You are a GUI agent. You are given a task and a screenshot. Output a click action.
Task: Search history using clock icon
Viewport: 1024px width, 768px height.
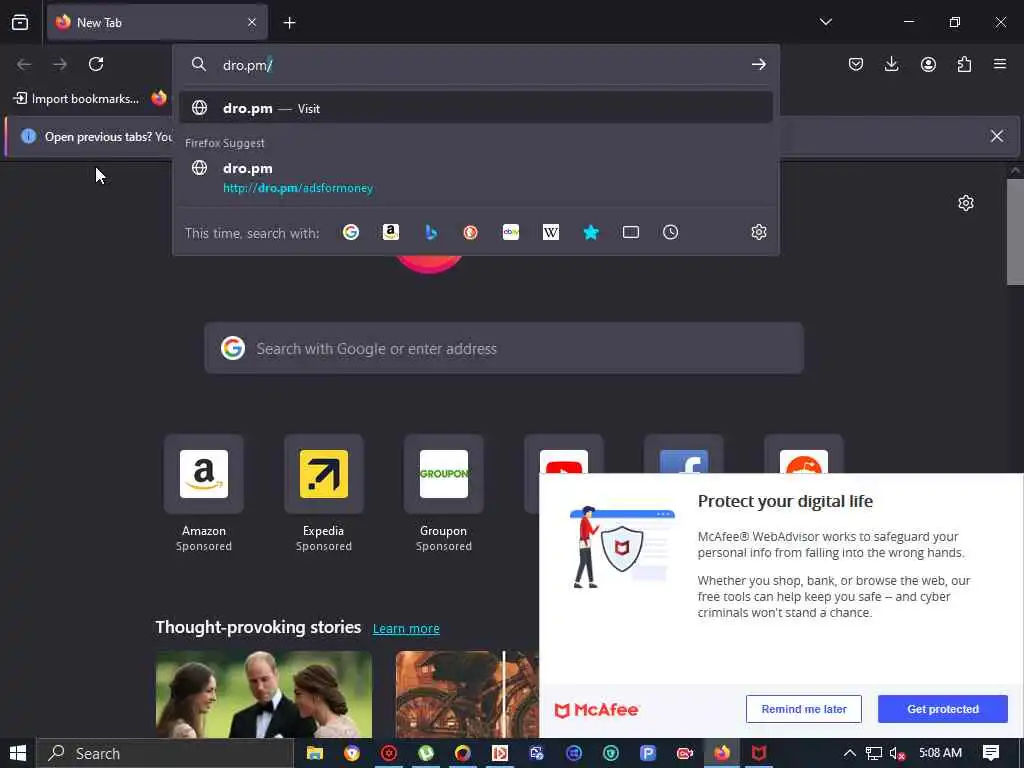point(671,232)
